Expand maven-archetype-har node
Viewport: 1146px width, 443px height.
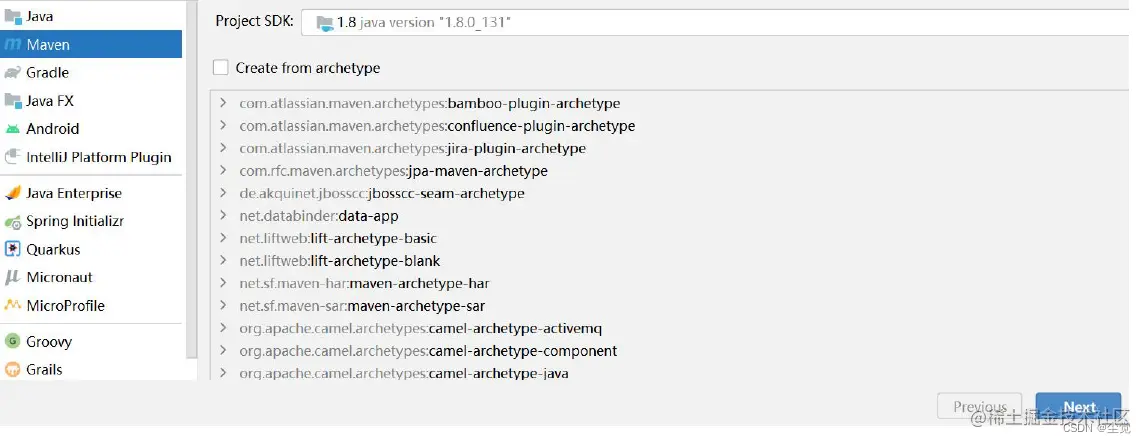pyautogui.click(x=223, y=284)
